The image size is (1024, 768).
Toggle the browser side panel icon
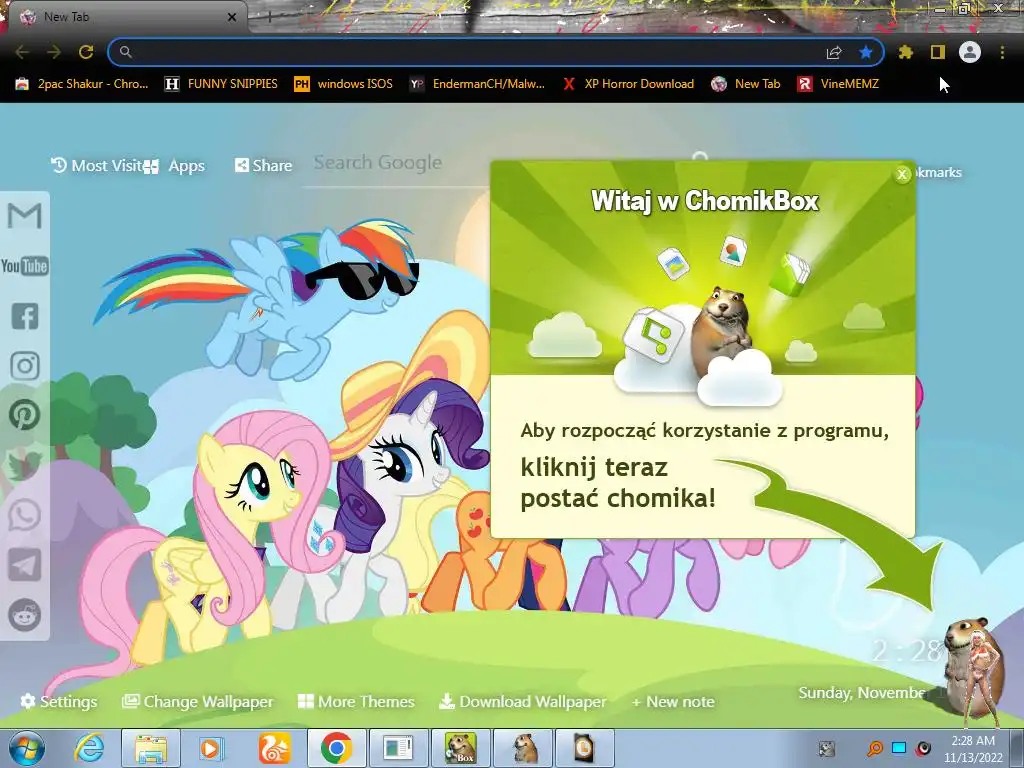point(938,52)
